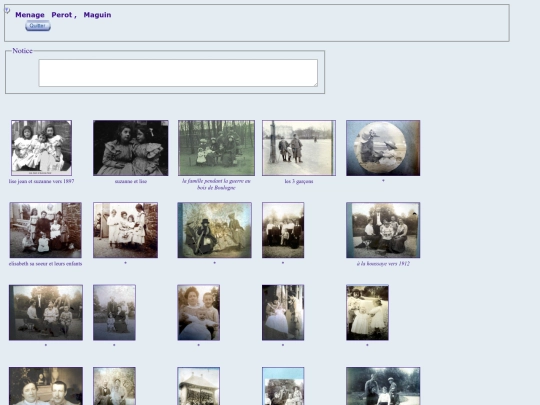The image size is (540, 405).
Task: Open bottom-row portrait of woman and mustached man
Action: [46, 386]
